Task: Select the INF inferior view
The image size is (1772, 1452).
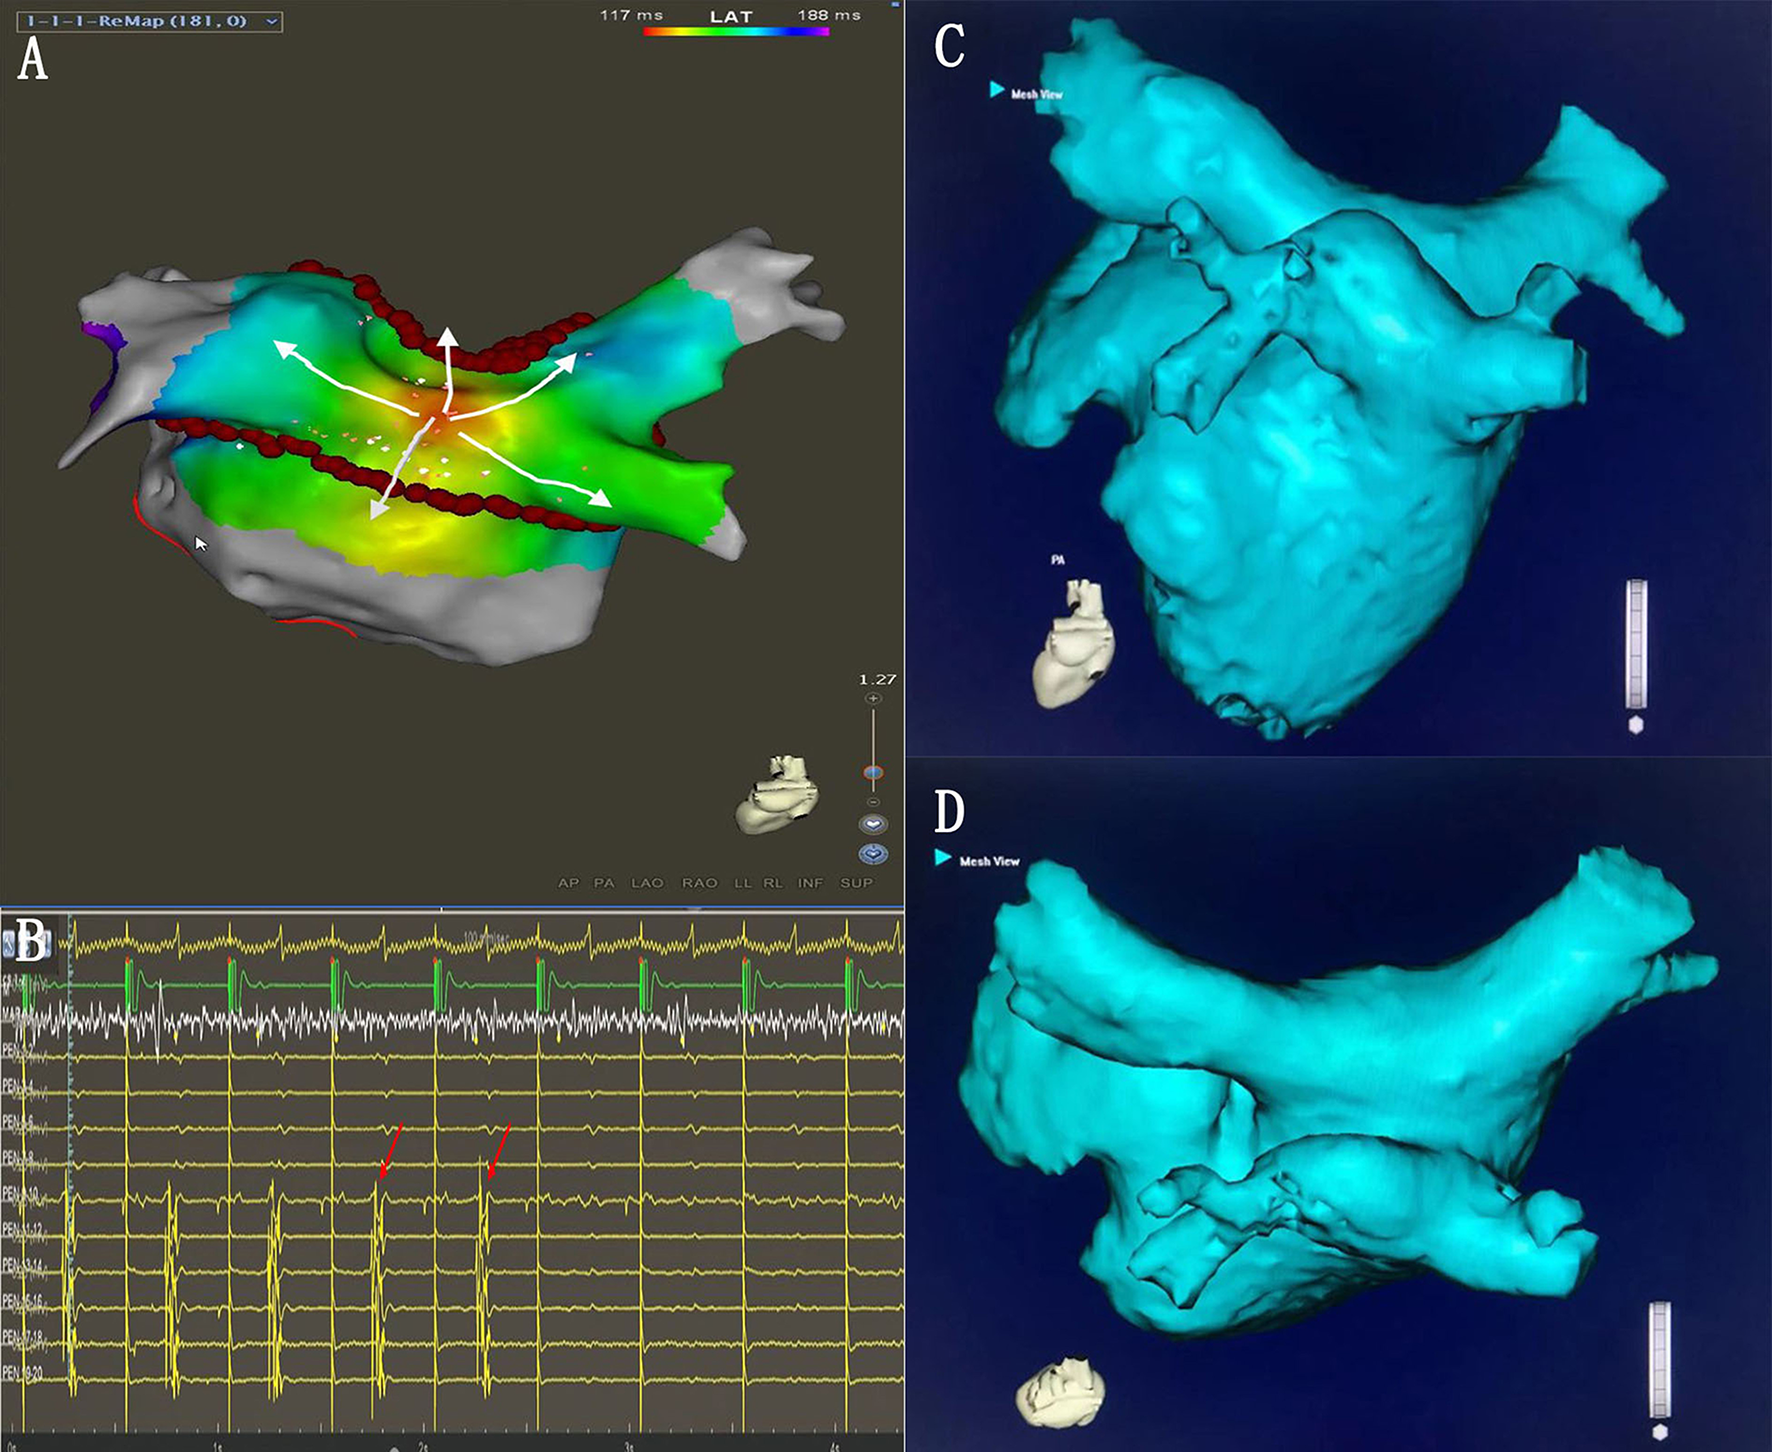Action: (x=810, y=883)
